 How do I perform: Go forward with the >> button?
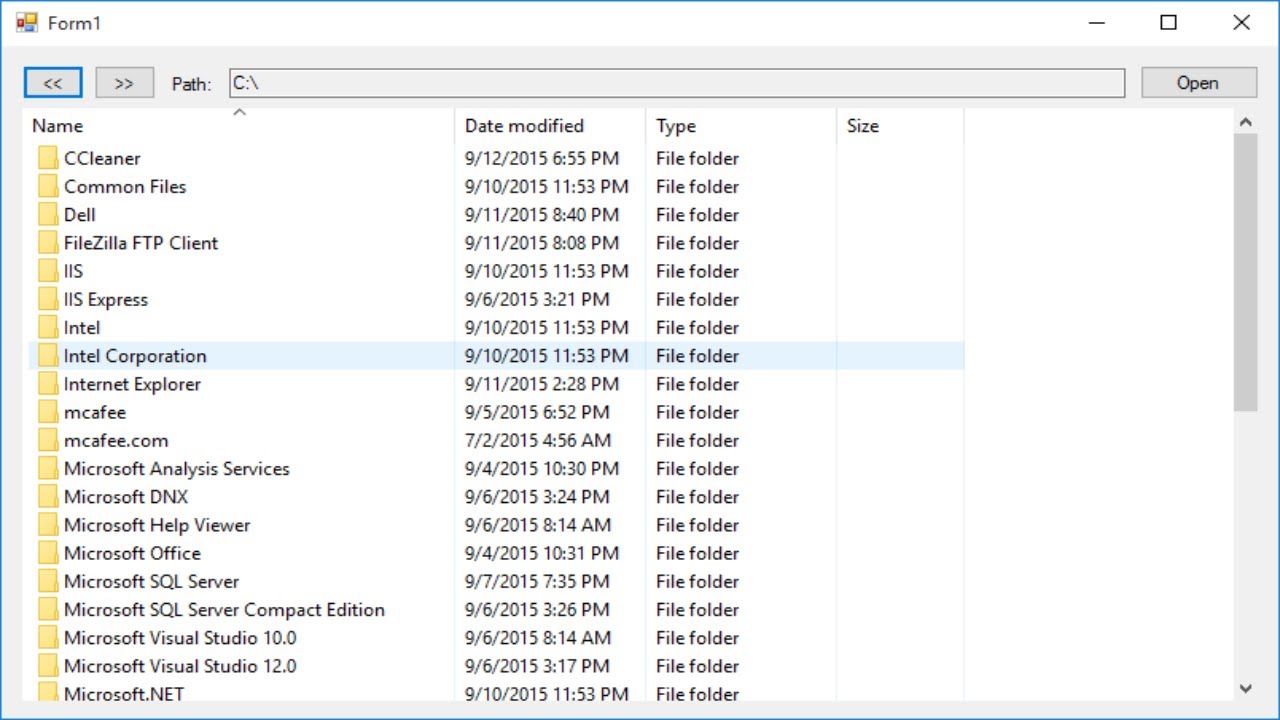click(124, 83)
